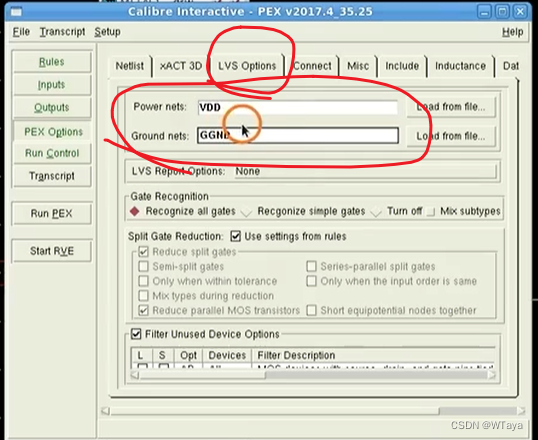538x440 pixels.
Task: Click the Devices column header
Action: coord(227,355)
